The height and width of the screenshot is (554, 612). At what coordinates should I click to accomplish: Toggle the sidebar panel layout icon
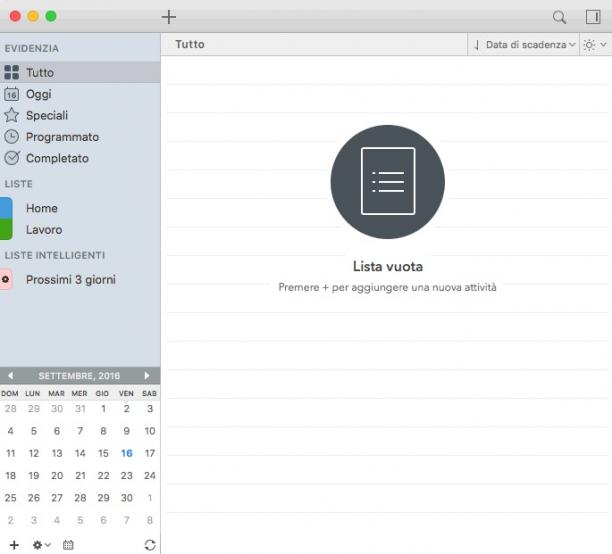point(593,17)
